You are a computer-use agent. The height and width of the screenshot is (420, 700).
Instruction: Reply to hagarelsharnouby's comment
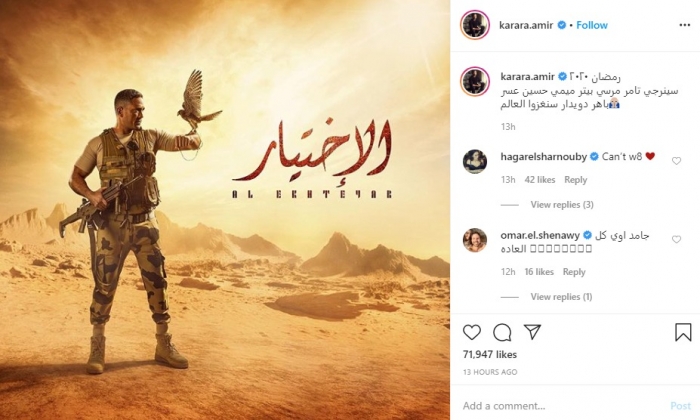click(575, 180)
